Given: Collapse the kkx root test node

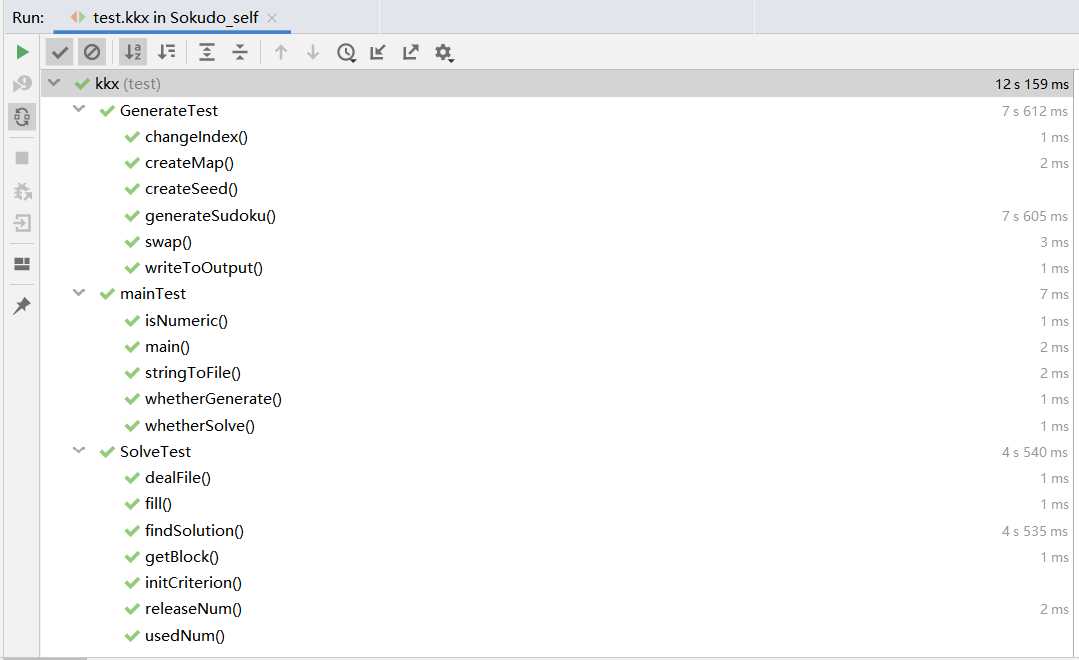Looking at the screenshot, I should point(54,83).
